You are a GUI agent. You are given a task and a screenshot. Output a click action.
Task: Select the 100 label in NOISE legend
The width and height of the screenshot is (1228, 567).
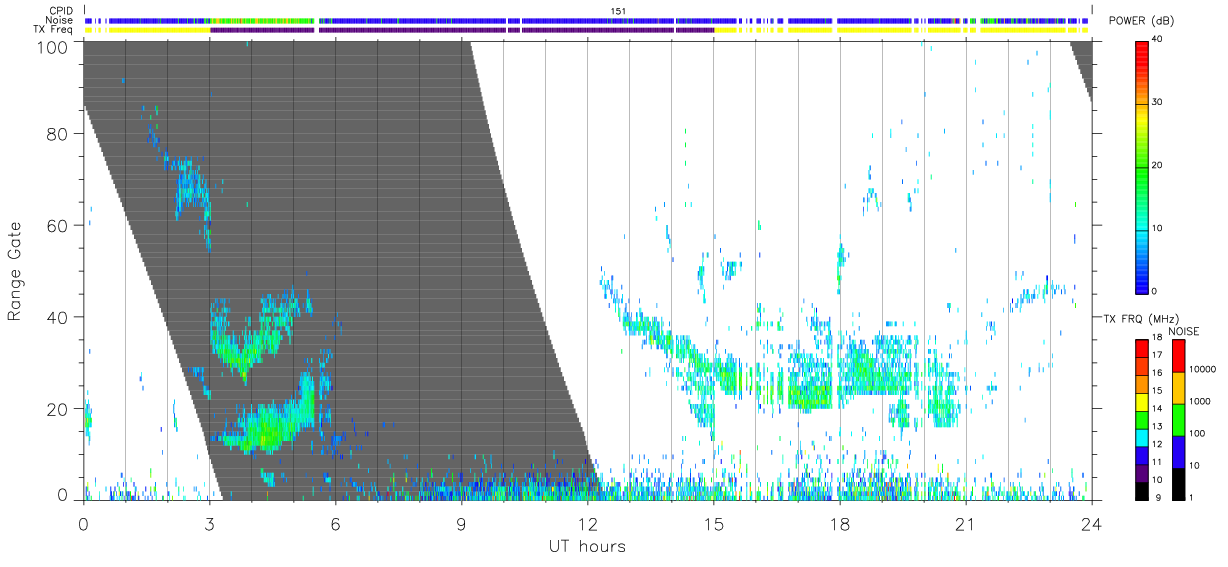[x=1199, y=434]
